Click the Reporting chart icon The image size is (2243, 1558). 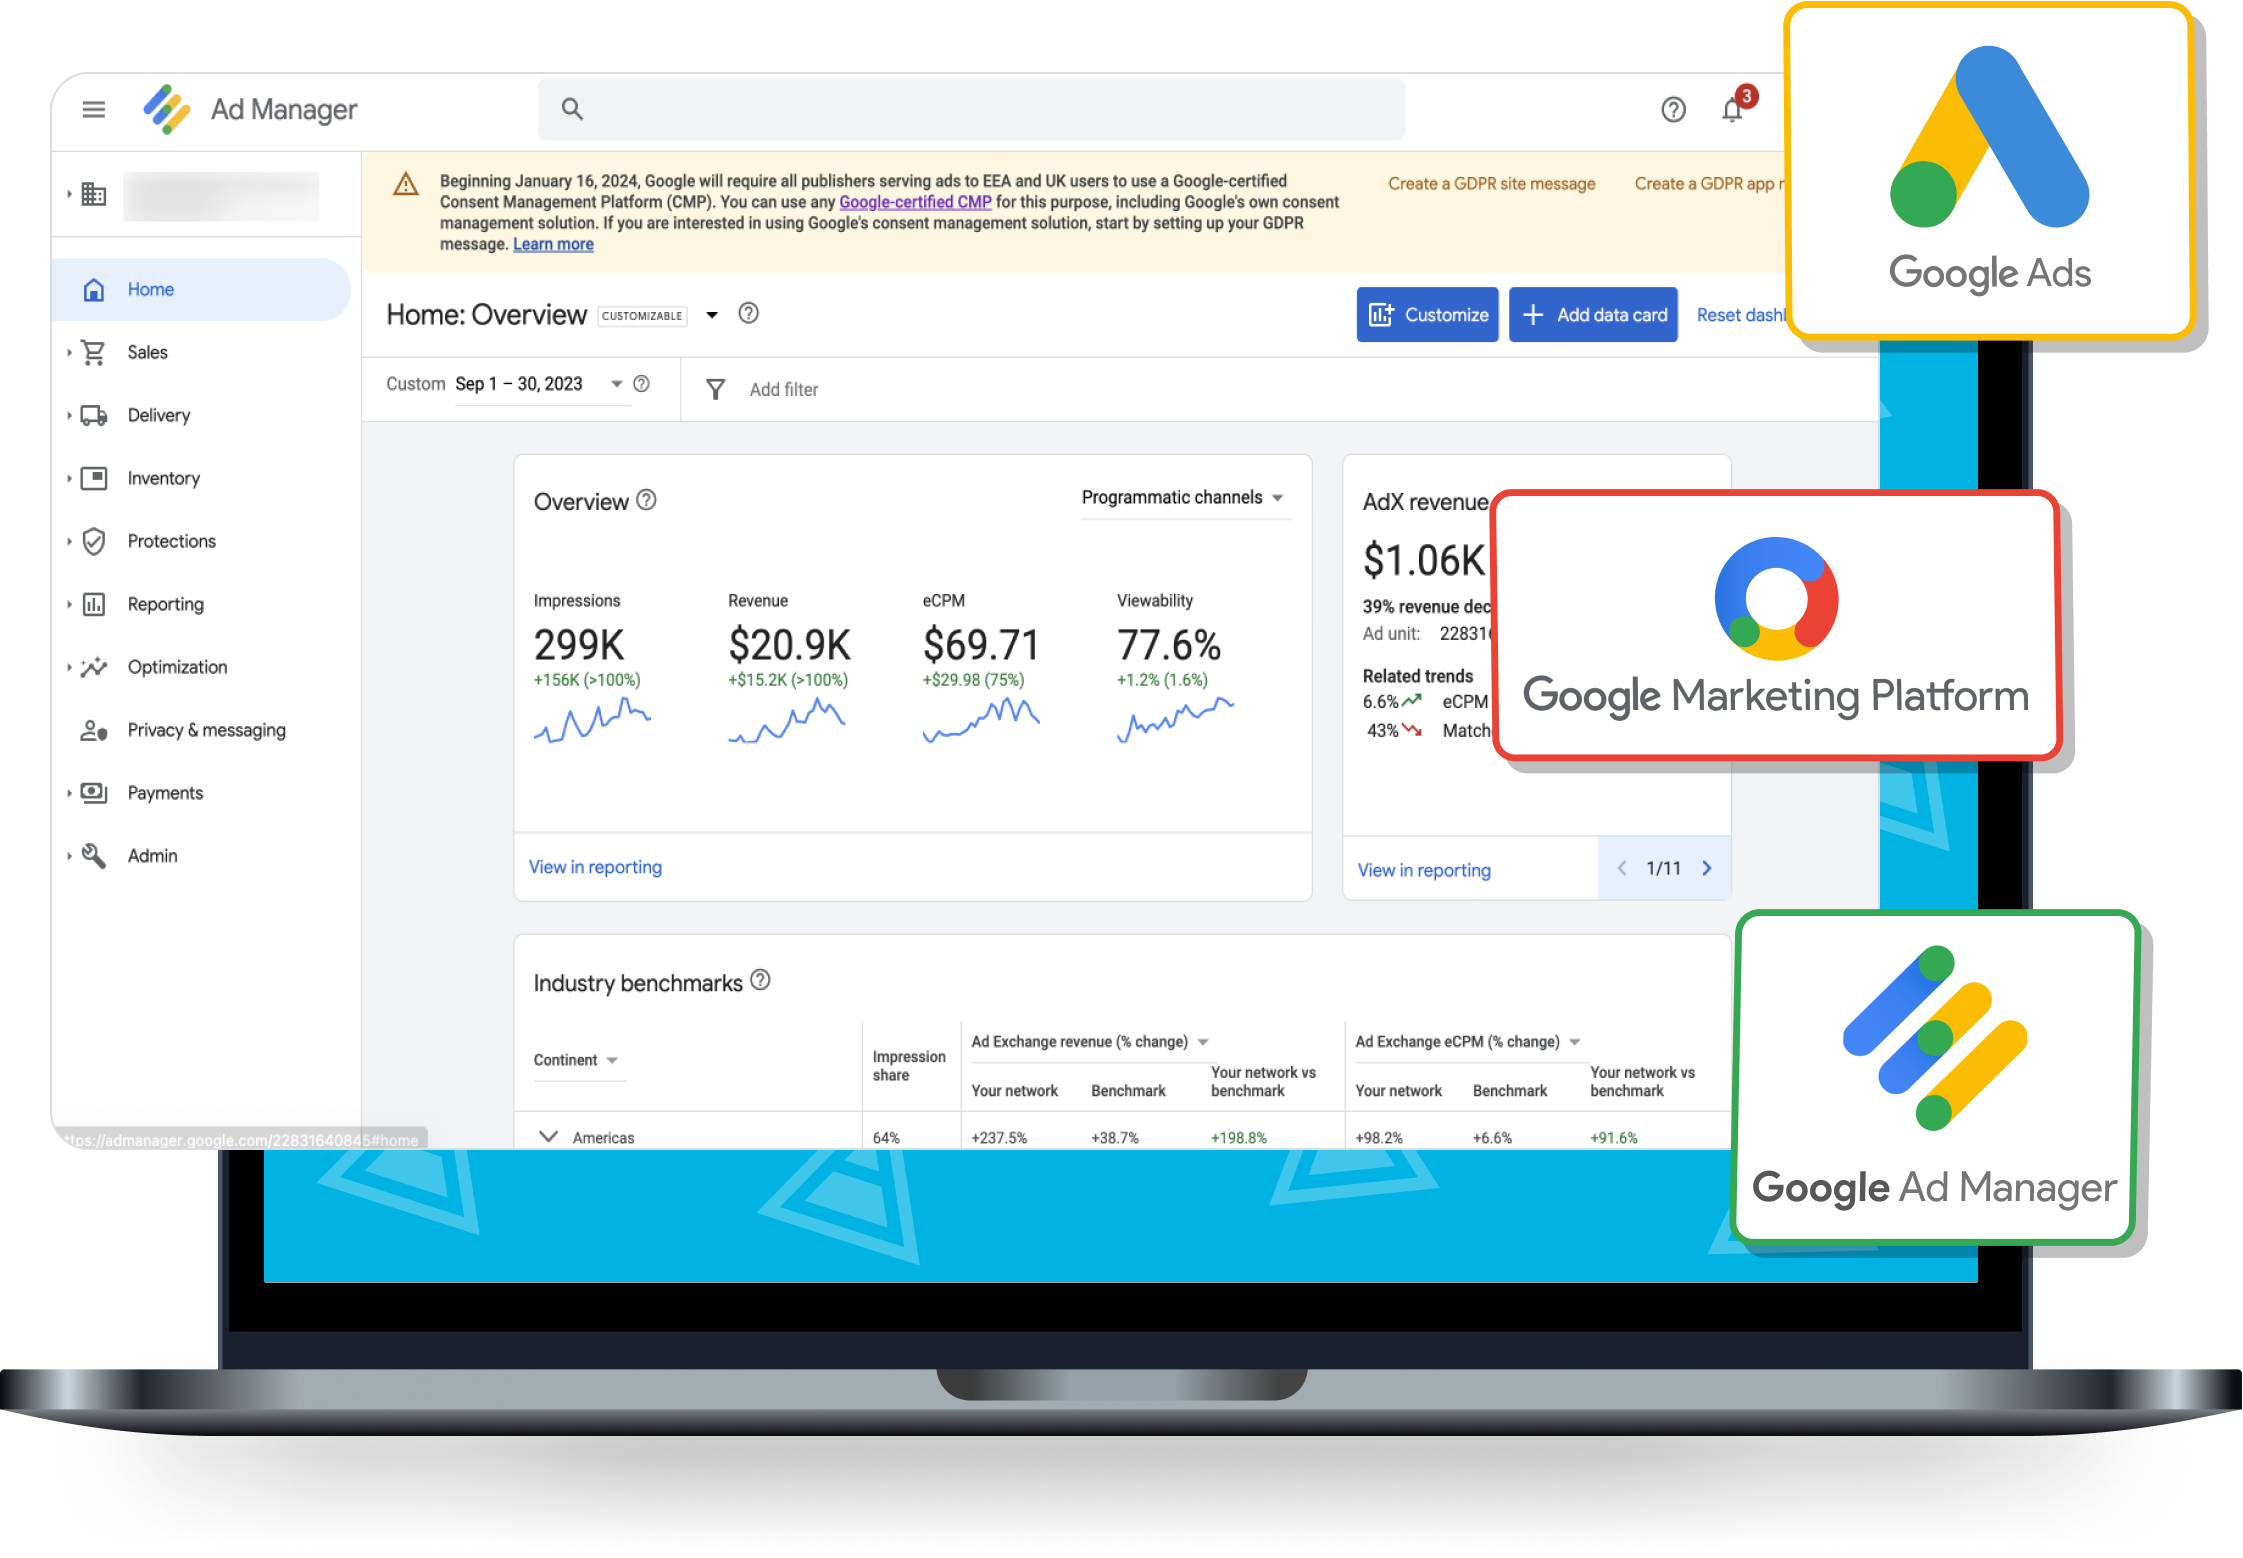coord(93,604)
